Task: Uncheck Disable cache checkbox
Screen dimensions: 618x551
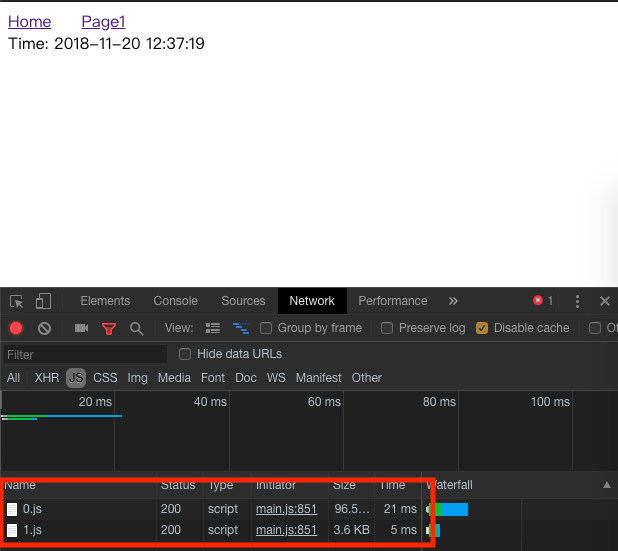Action: pos(482,328)
